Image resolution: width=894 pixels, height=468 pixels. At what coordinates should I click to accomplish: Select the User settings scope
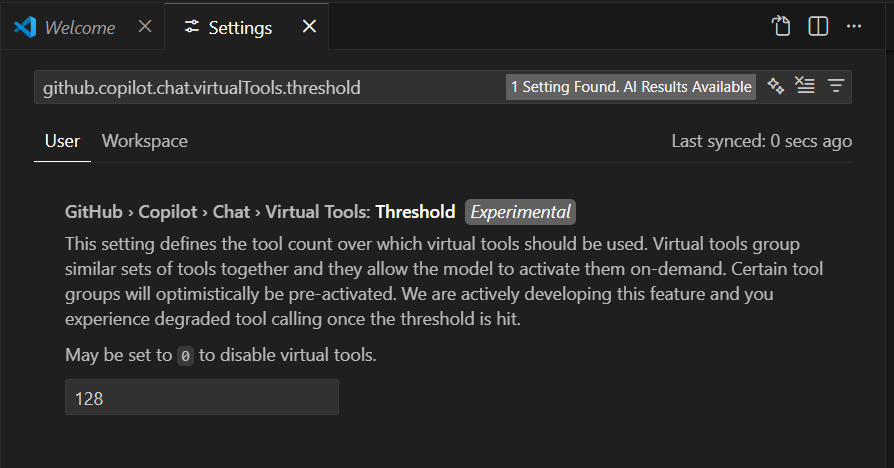click(x=62, y=141)
